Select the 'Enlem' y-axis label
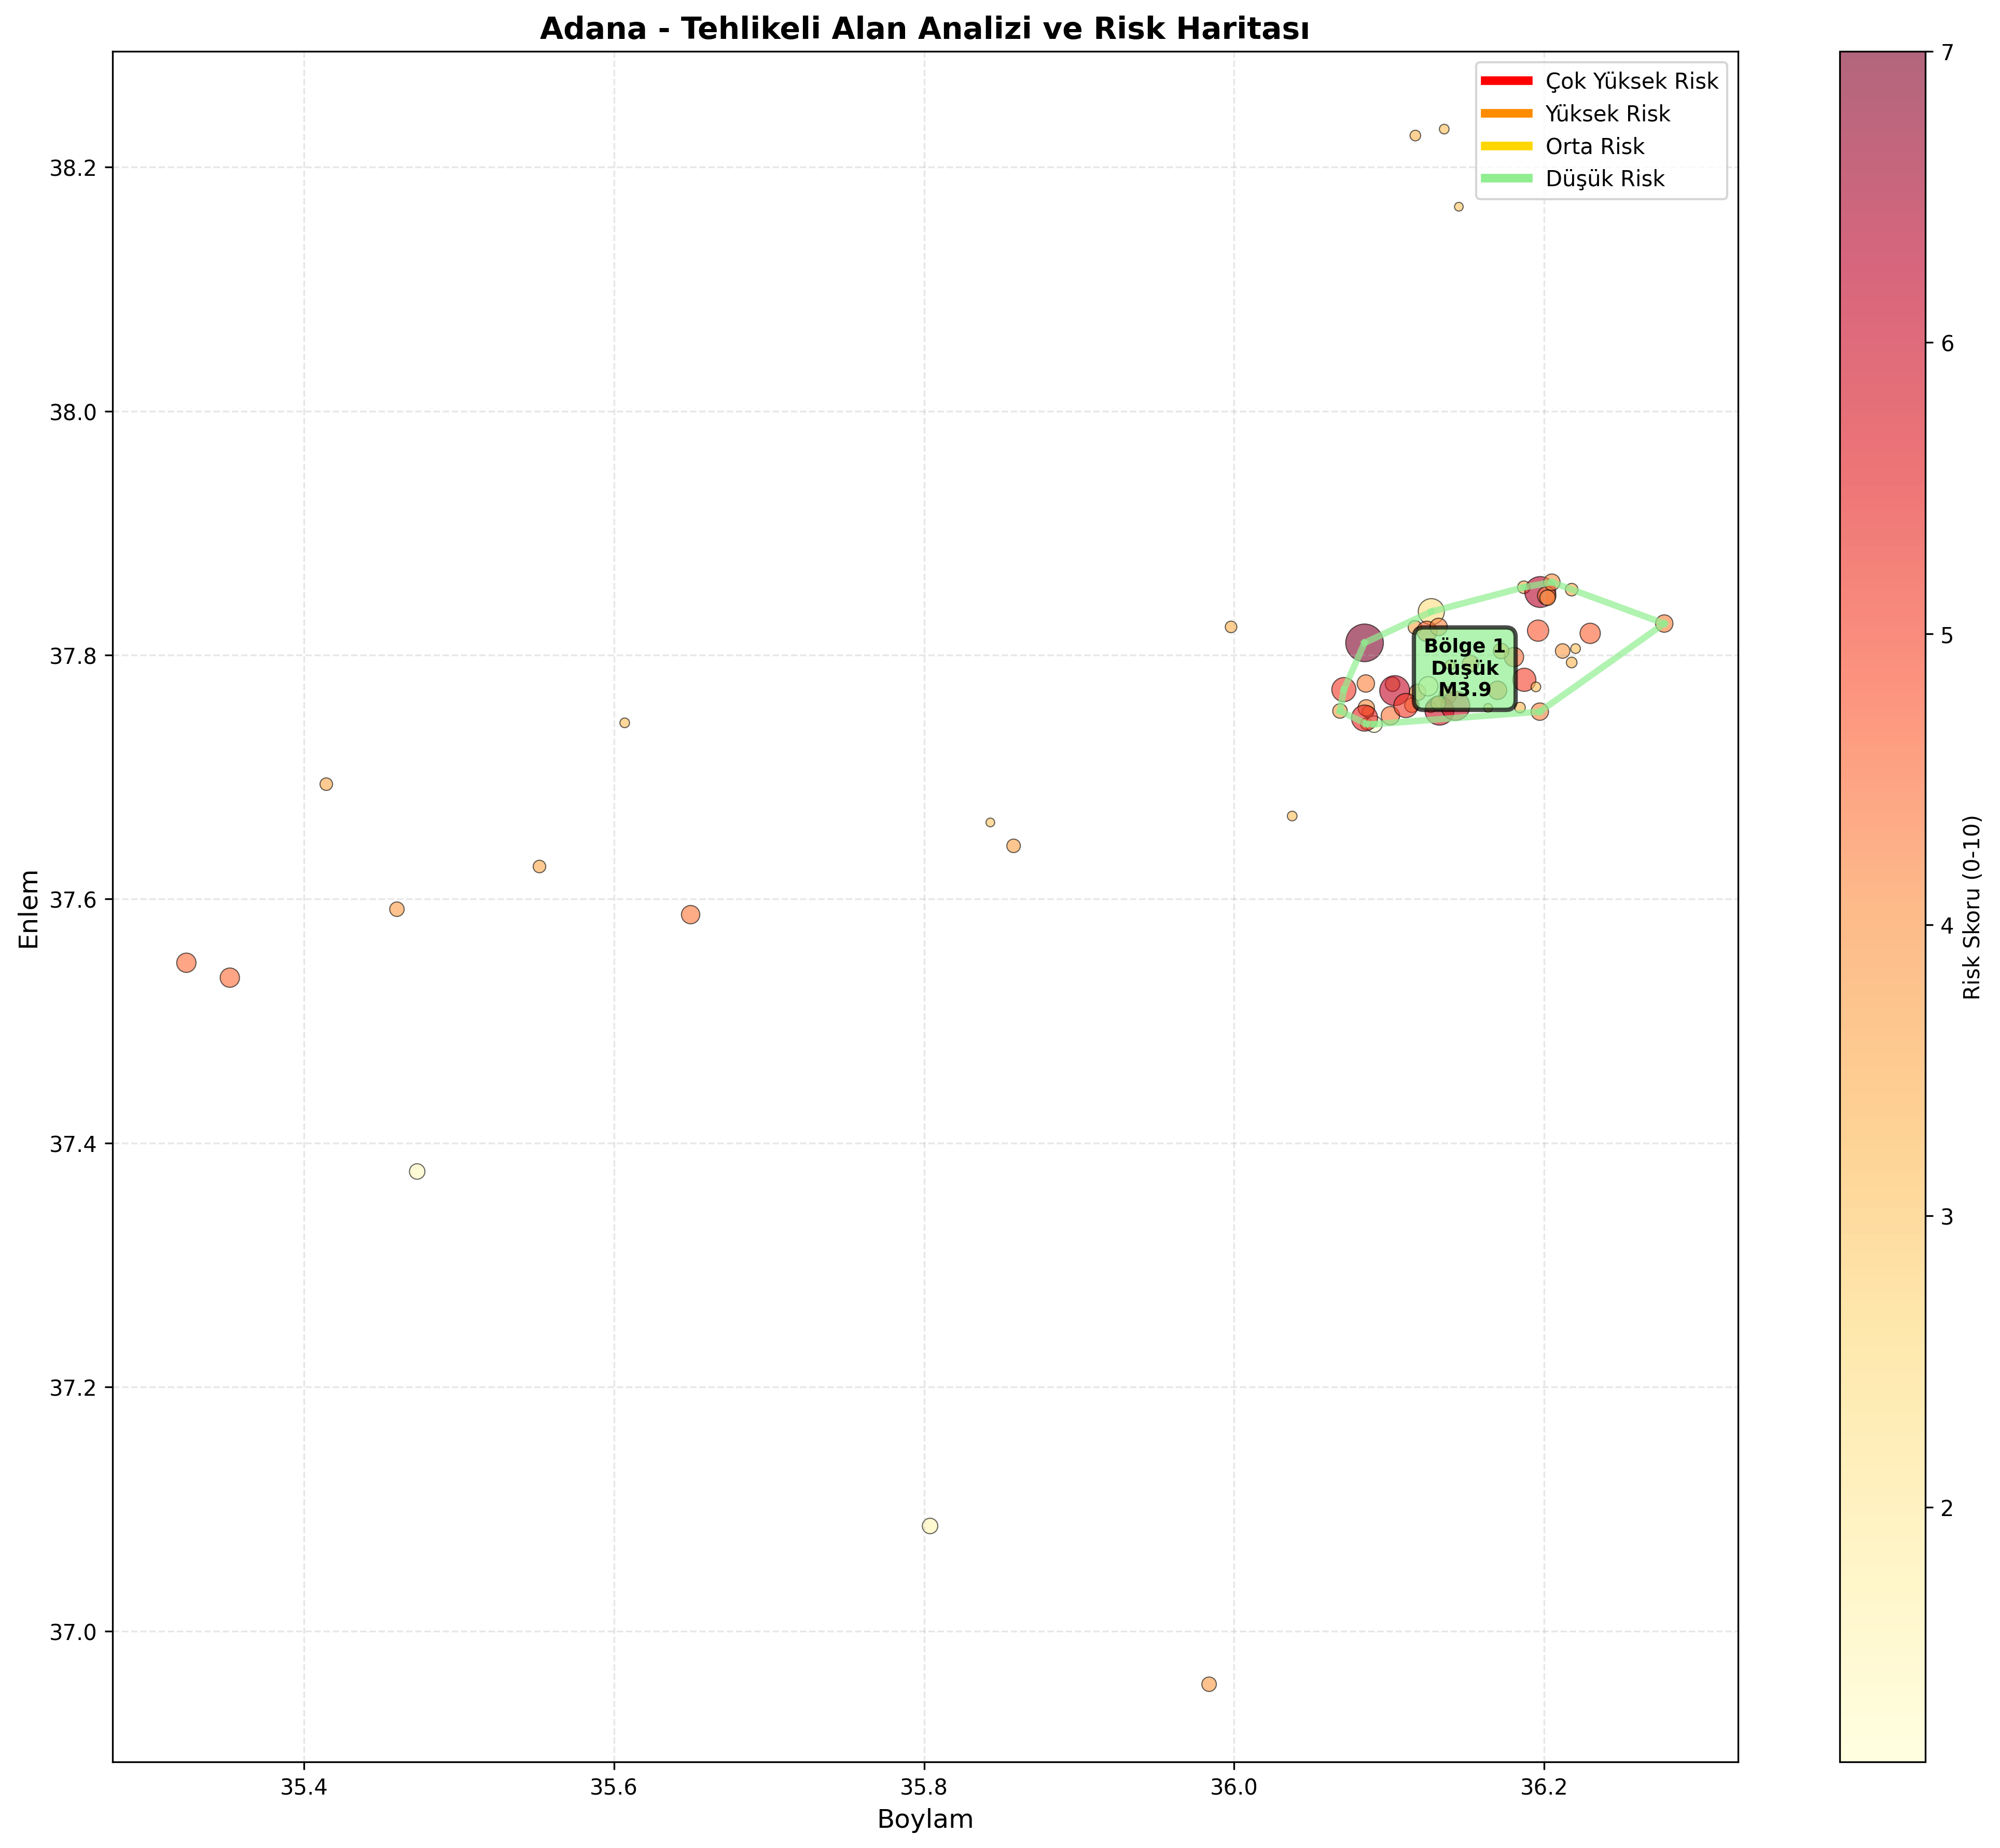 tap(30, 908)
